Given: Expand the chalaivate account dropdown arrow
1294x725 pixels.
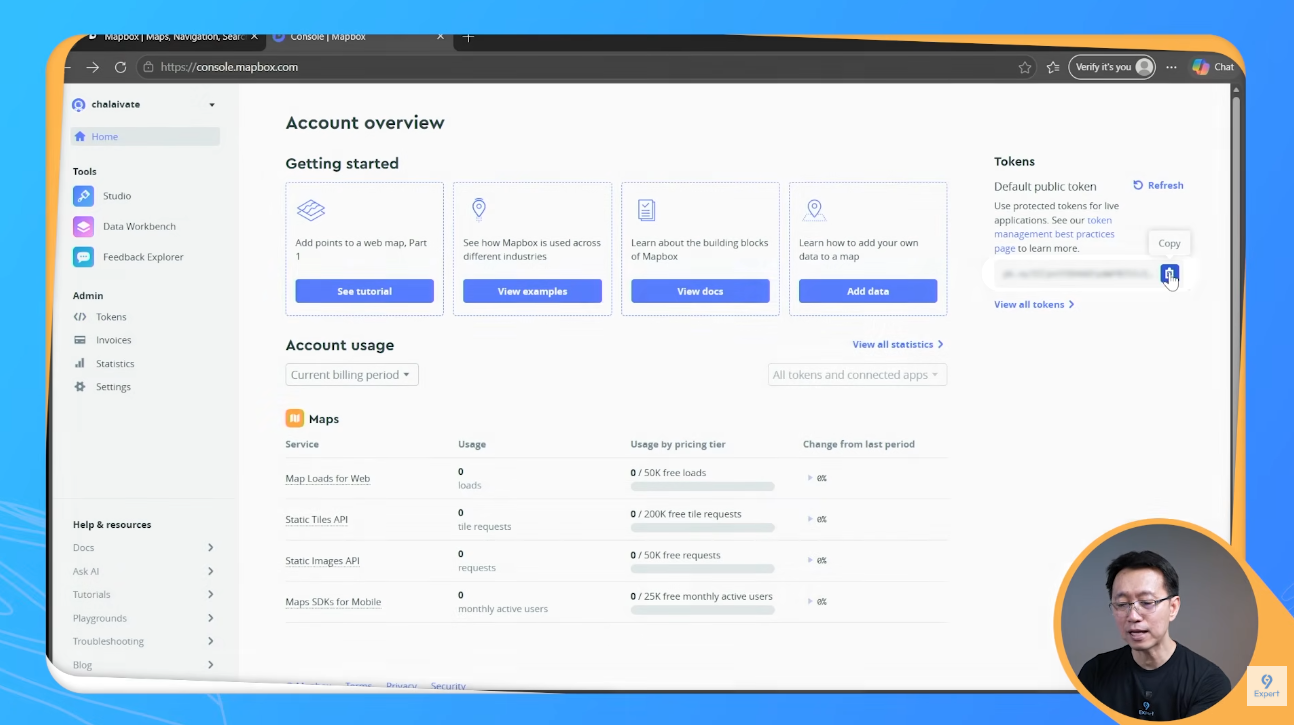Looking at the screenshot, I should 212,105.
